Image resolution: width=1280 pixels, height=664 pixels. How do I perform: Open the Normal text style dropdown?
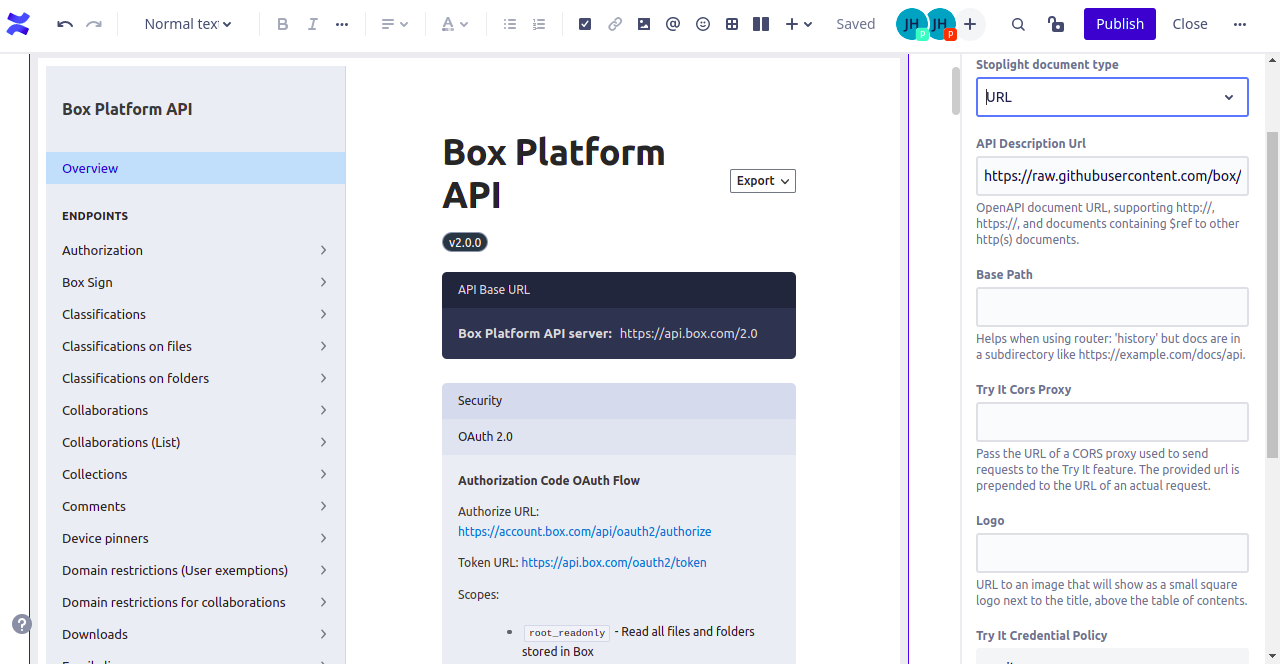[188, 24]
